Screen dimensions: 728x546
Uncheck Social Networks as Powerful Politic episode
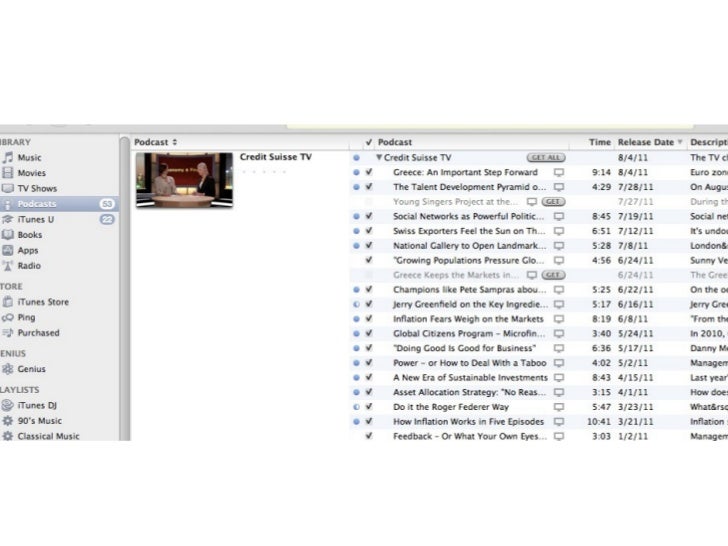[x=369, y=216]
